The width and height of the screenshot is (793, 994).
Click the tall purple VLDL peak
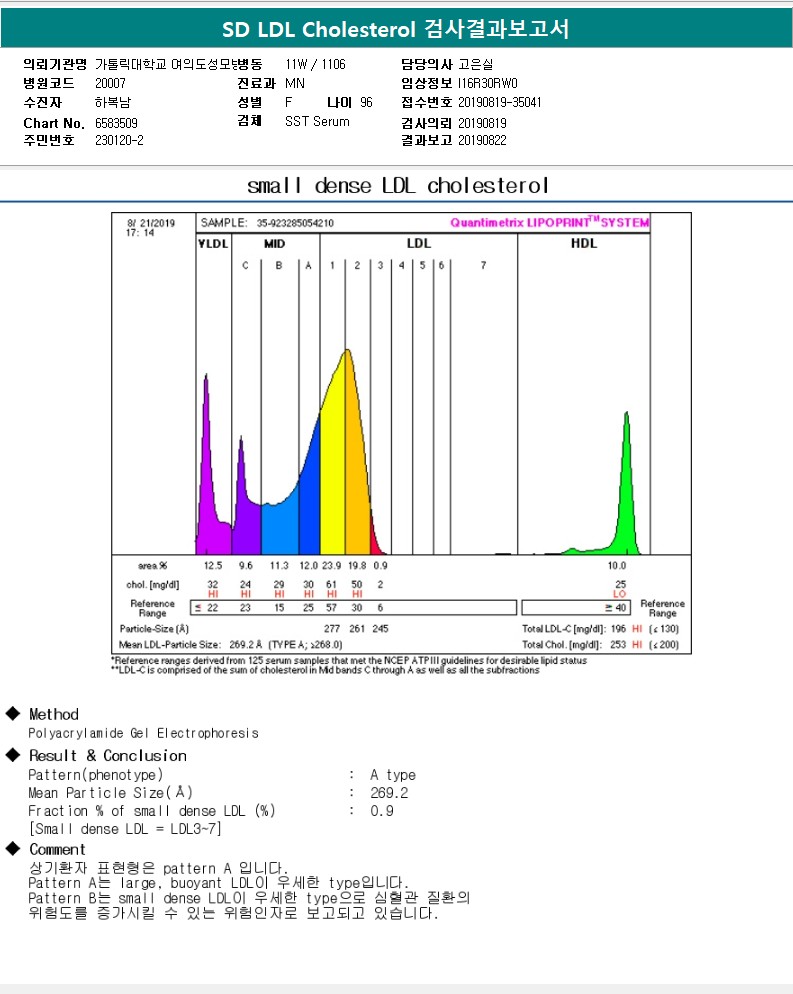click(207, 450)
